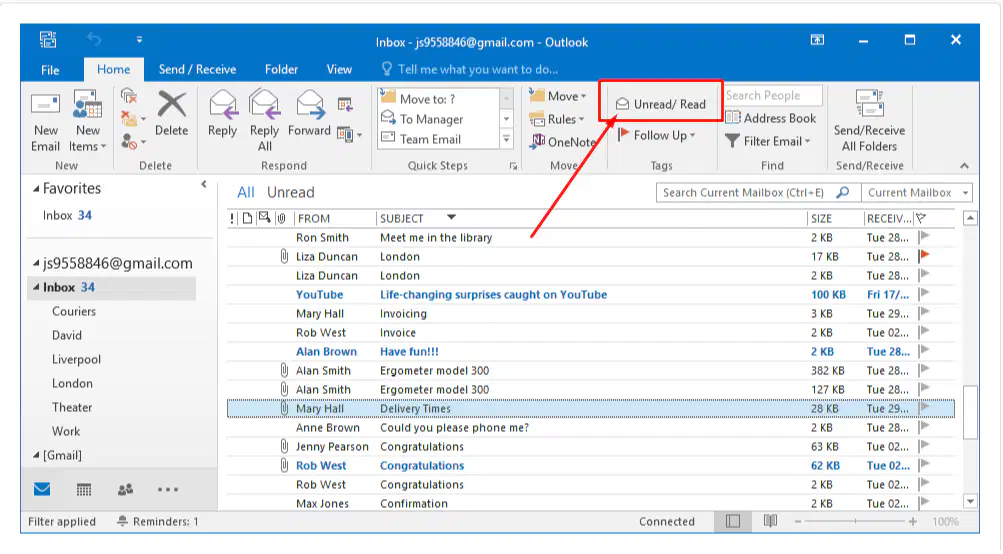
Task: Open the Rules dropdown
Action: click(557, 119)
